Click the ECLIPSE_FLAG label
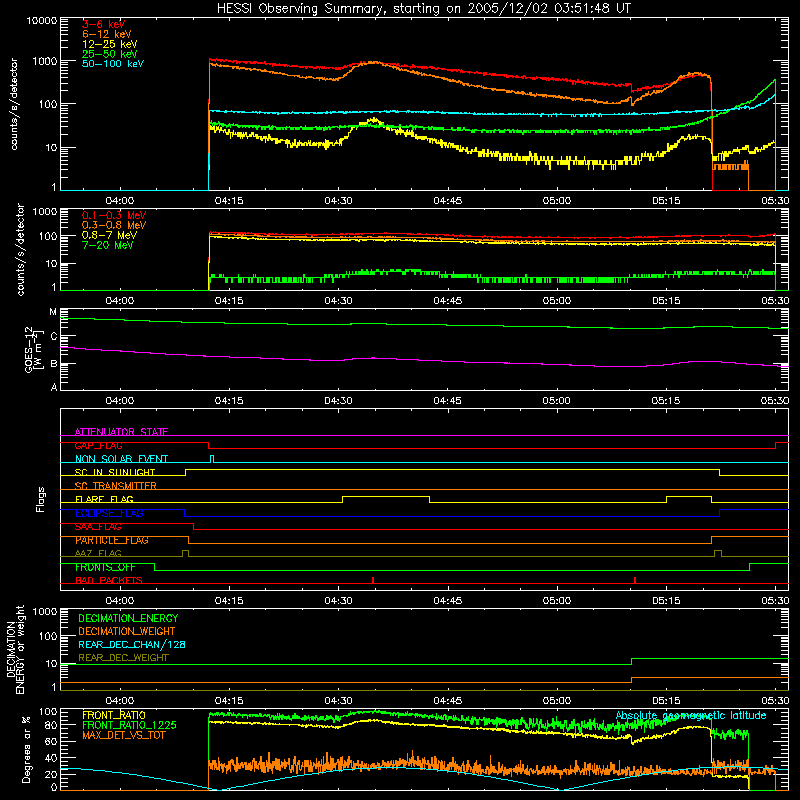Image resolution: width=800 pixels, height=800 pixels. click(x=109, y=513)
